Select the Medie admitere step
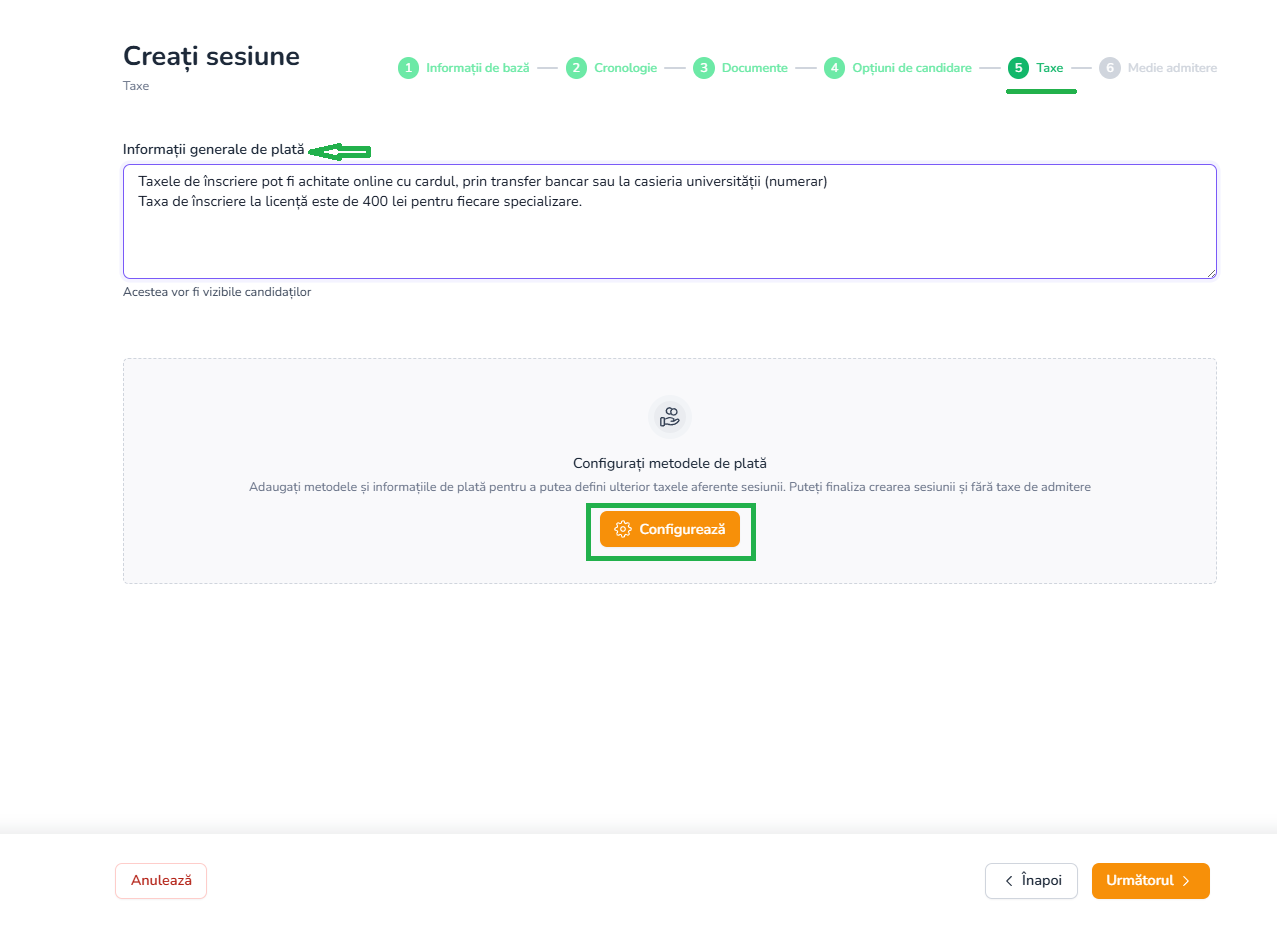This screenshot has height=926, width=1277. [x=1172, y=68]
